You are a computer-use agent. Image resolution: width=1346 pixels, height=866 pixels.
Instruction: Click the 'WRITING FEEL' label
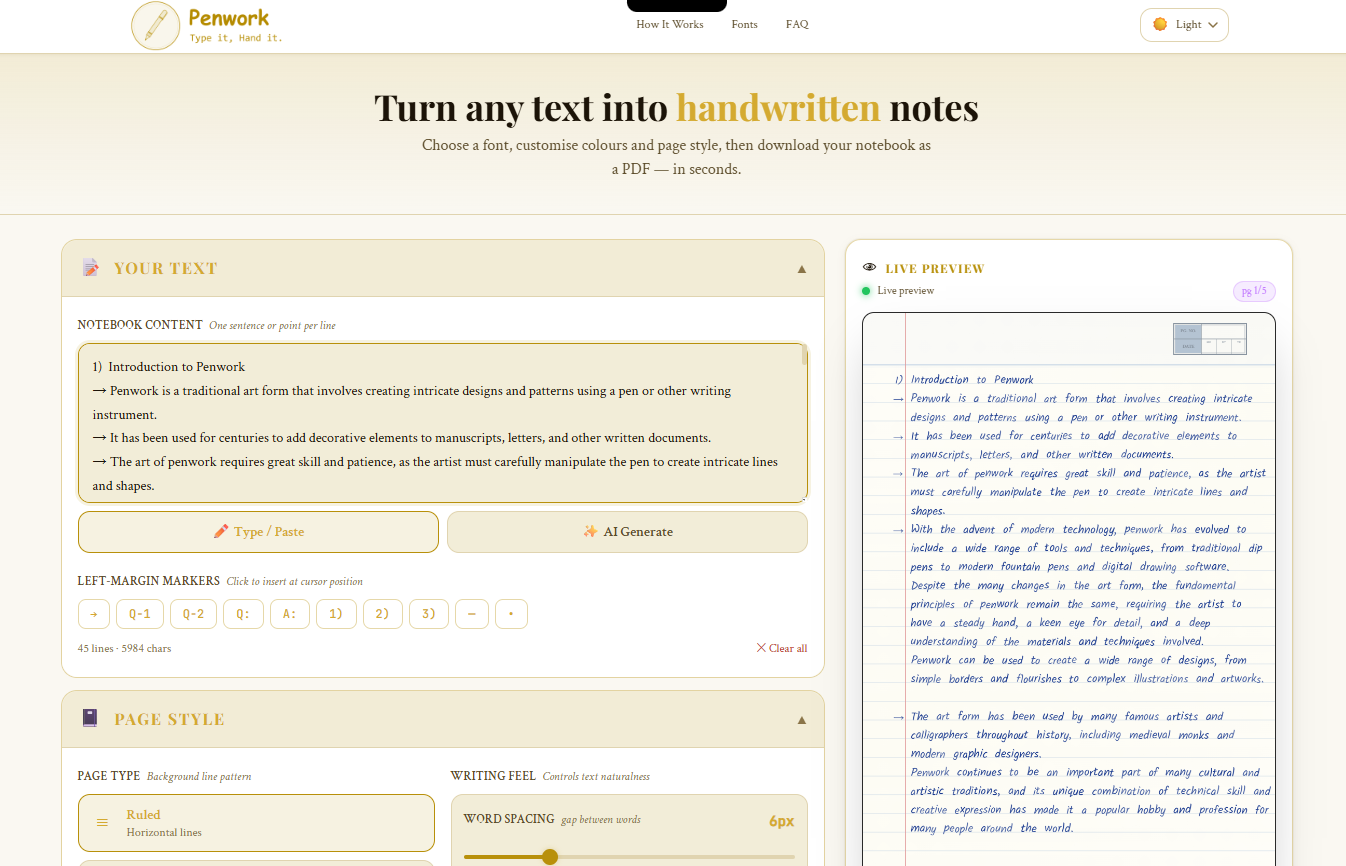(x=493, y=776)
